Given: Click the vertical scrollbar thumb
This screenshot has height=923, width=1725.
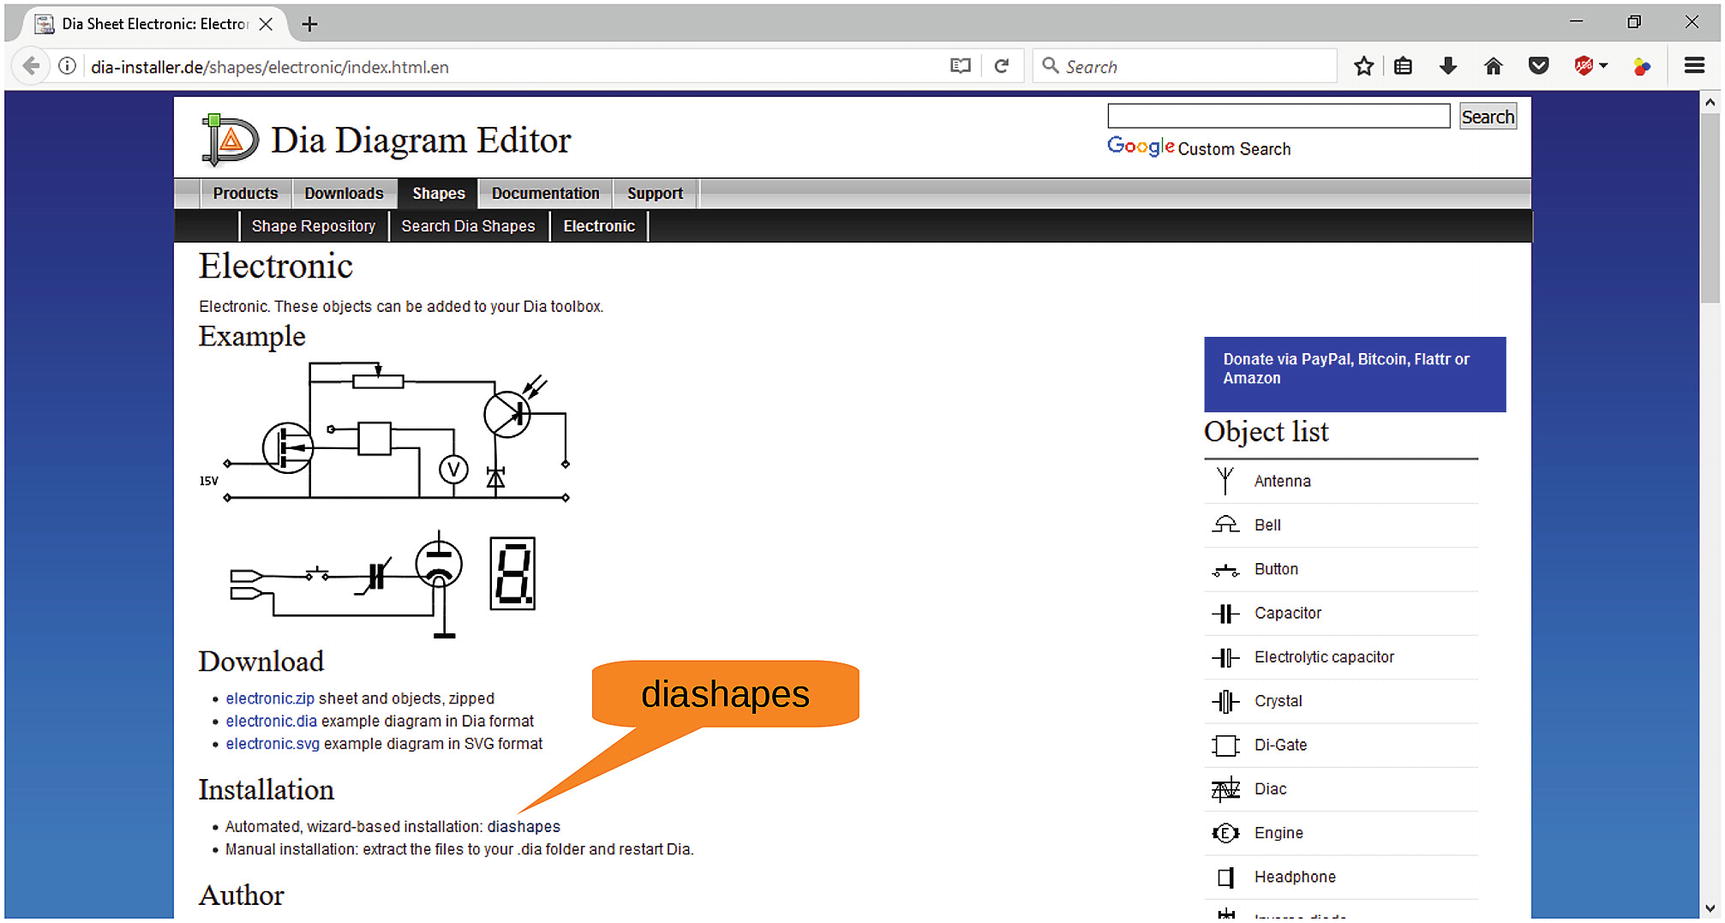Looking at the screenshot, I should 1710,209.
